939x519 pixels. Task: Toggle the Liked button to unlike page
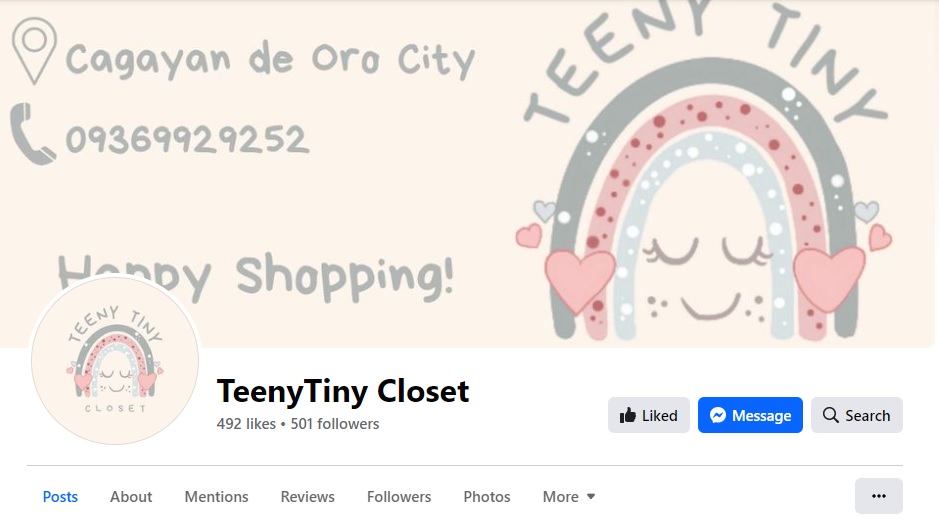pos(649,415)
